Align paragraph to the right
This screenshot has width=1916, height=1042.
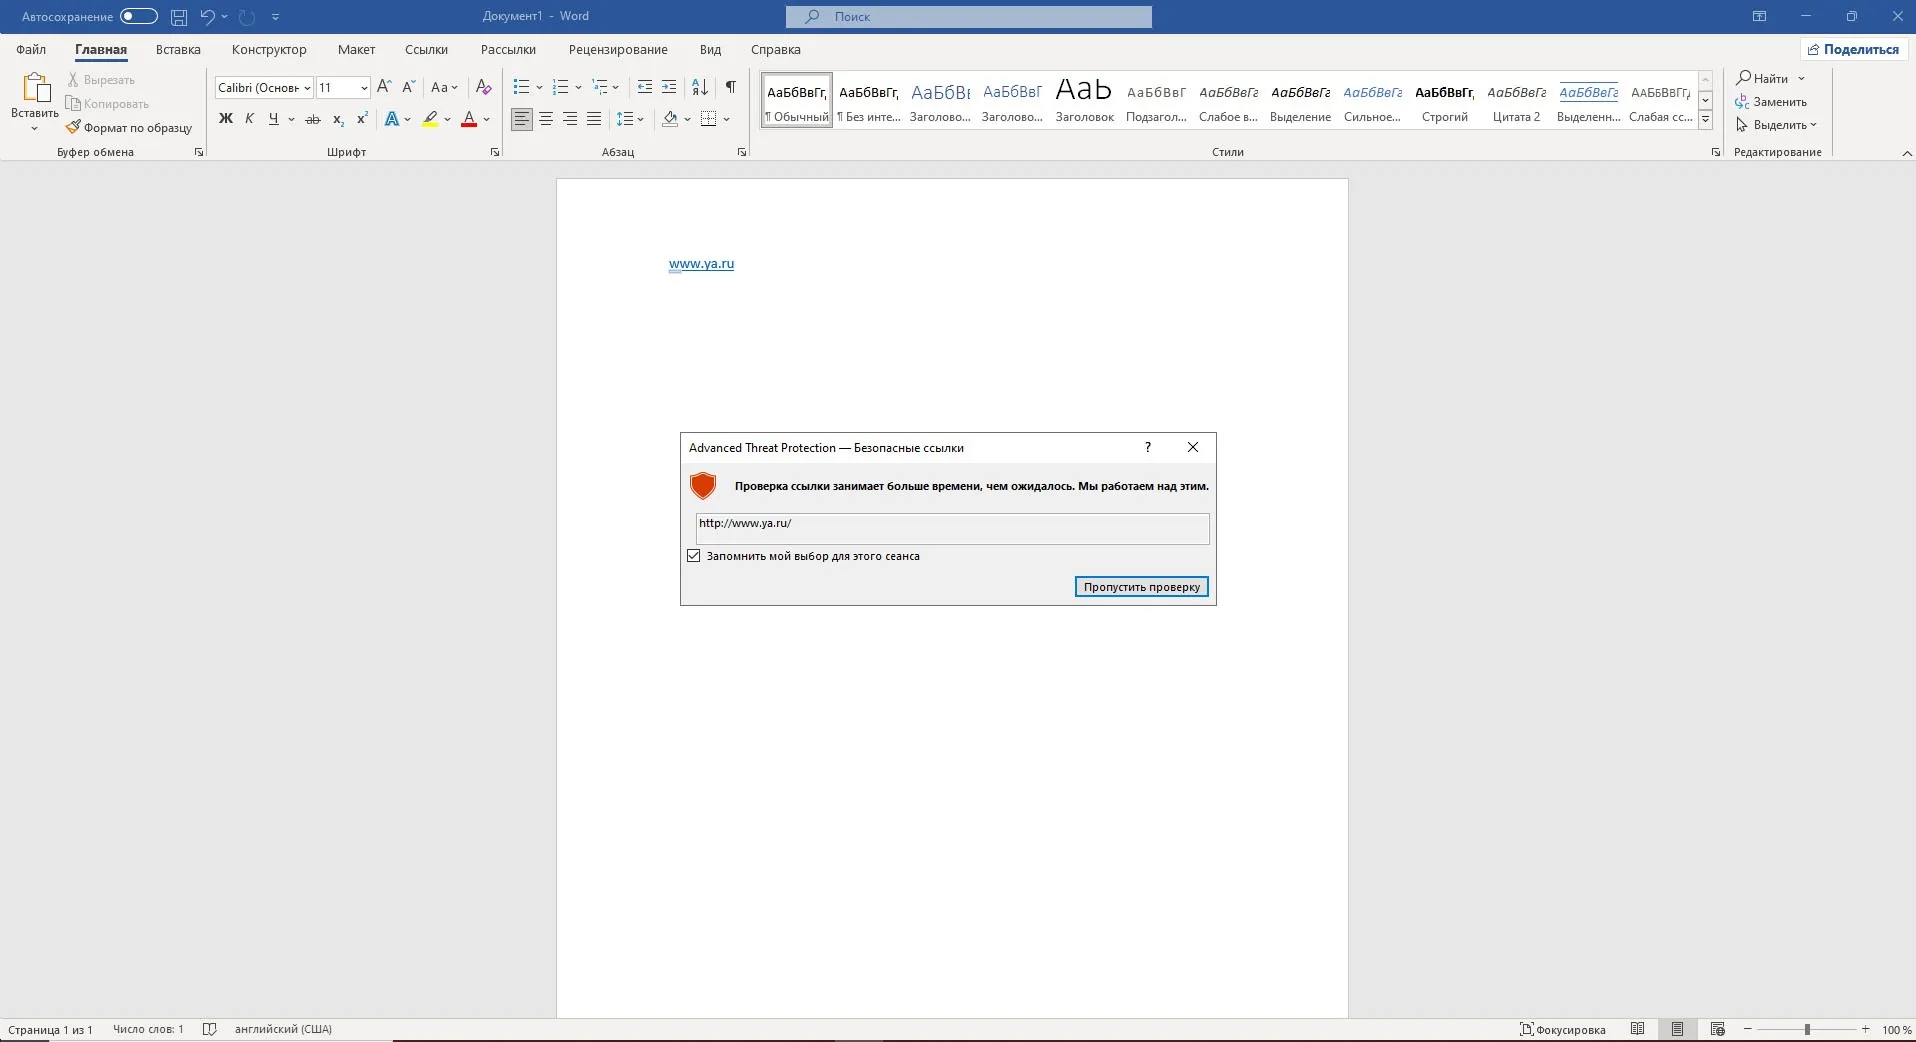coord(570,119)
